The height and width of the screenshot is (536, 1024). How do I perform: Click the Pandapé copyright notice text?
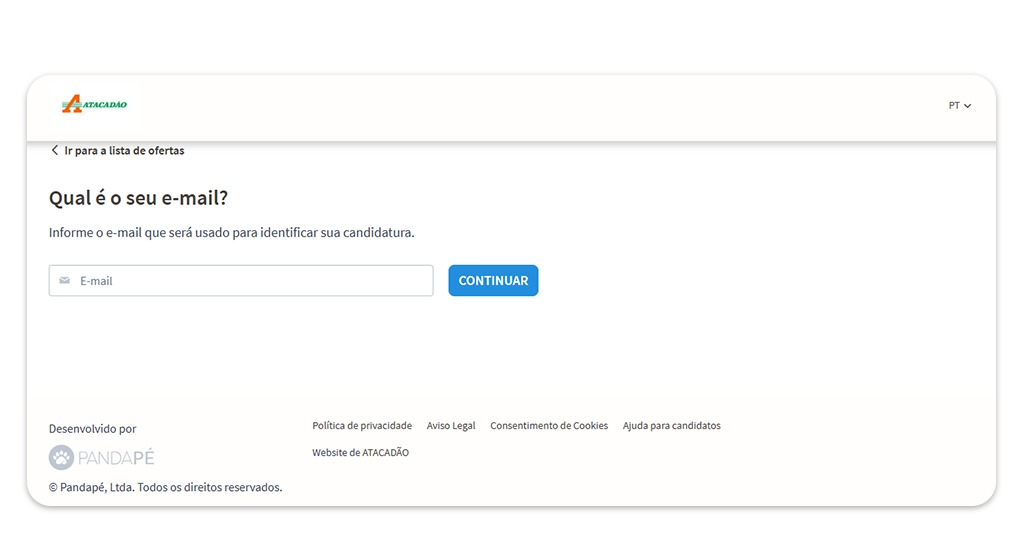[x=166, y=487]
